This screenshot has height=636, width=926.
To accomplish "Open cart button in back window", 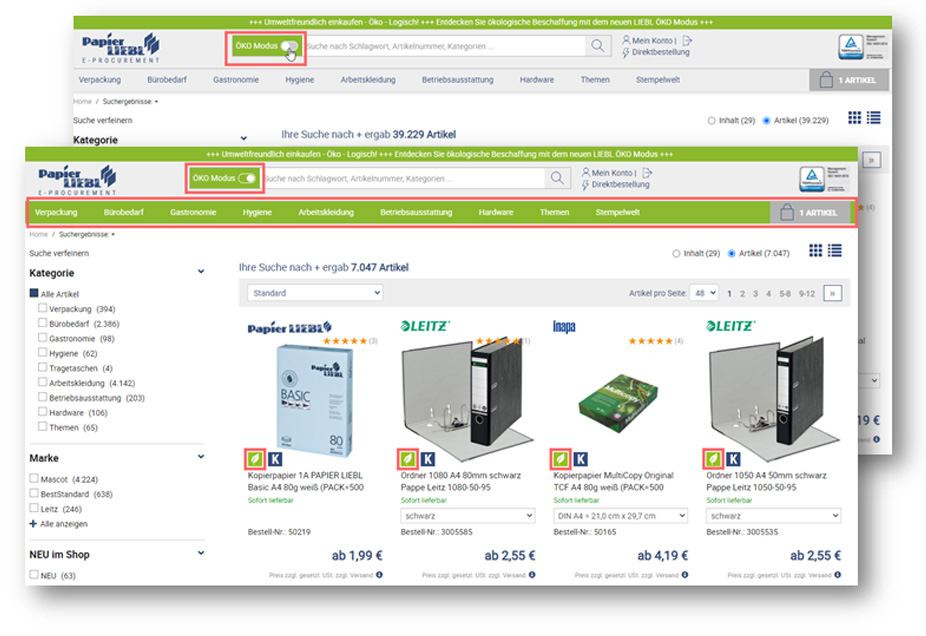I will pos(849,80).
